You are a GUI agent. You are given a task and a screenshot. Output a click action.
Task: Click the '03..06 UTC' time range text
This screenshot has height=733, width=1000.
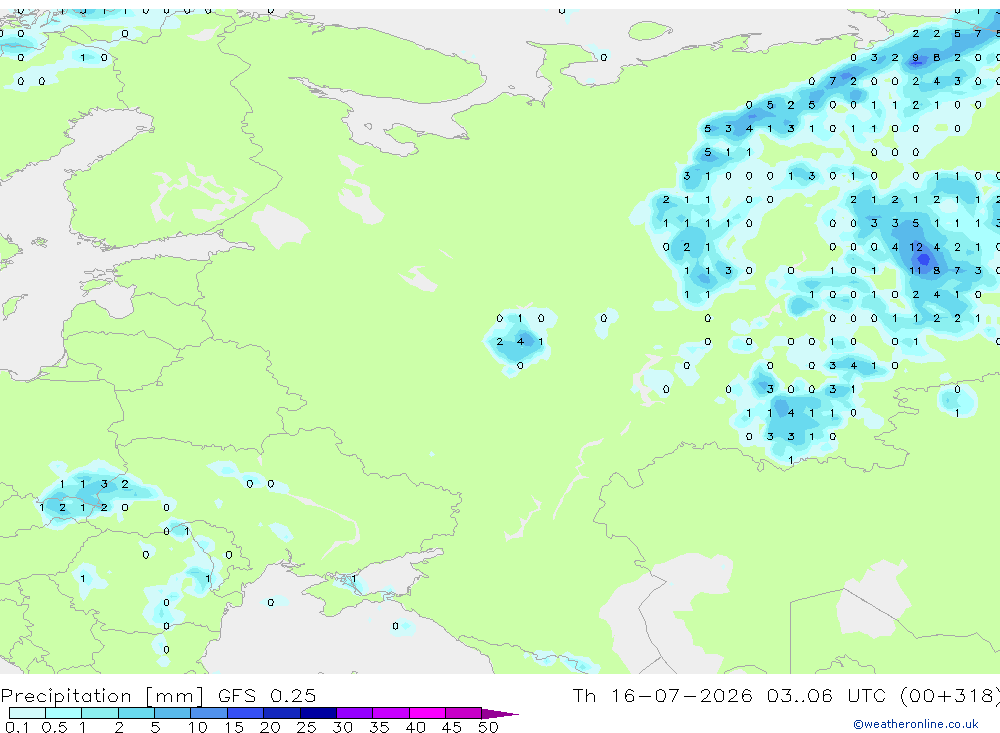pyautogui.click(x=828, y=695)
